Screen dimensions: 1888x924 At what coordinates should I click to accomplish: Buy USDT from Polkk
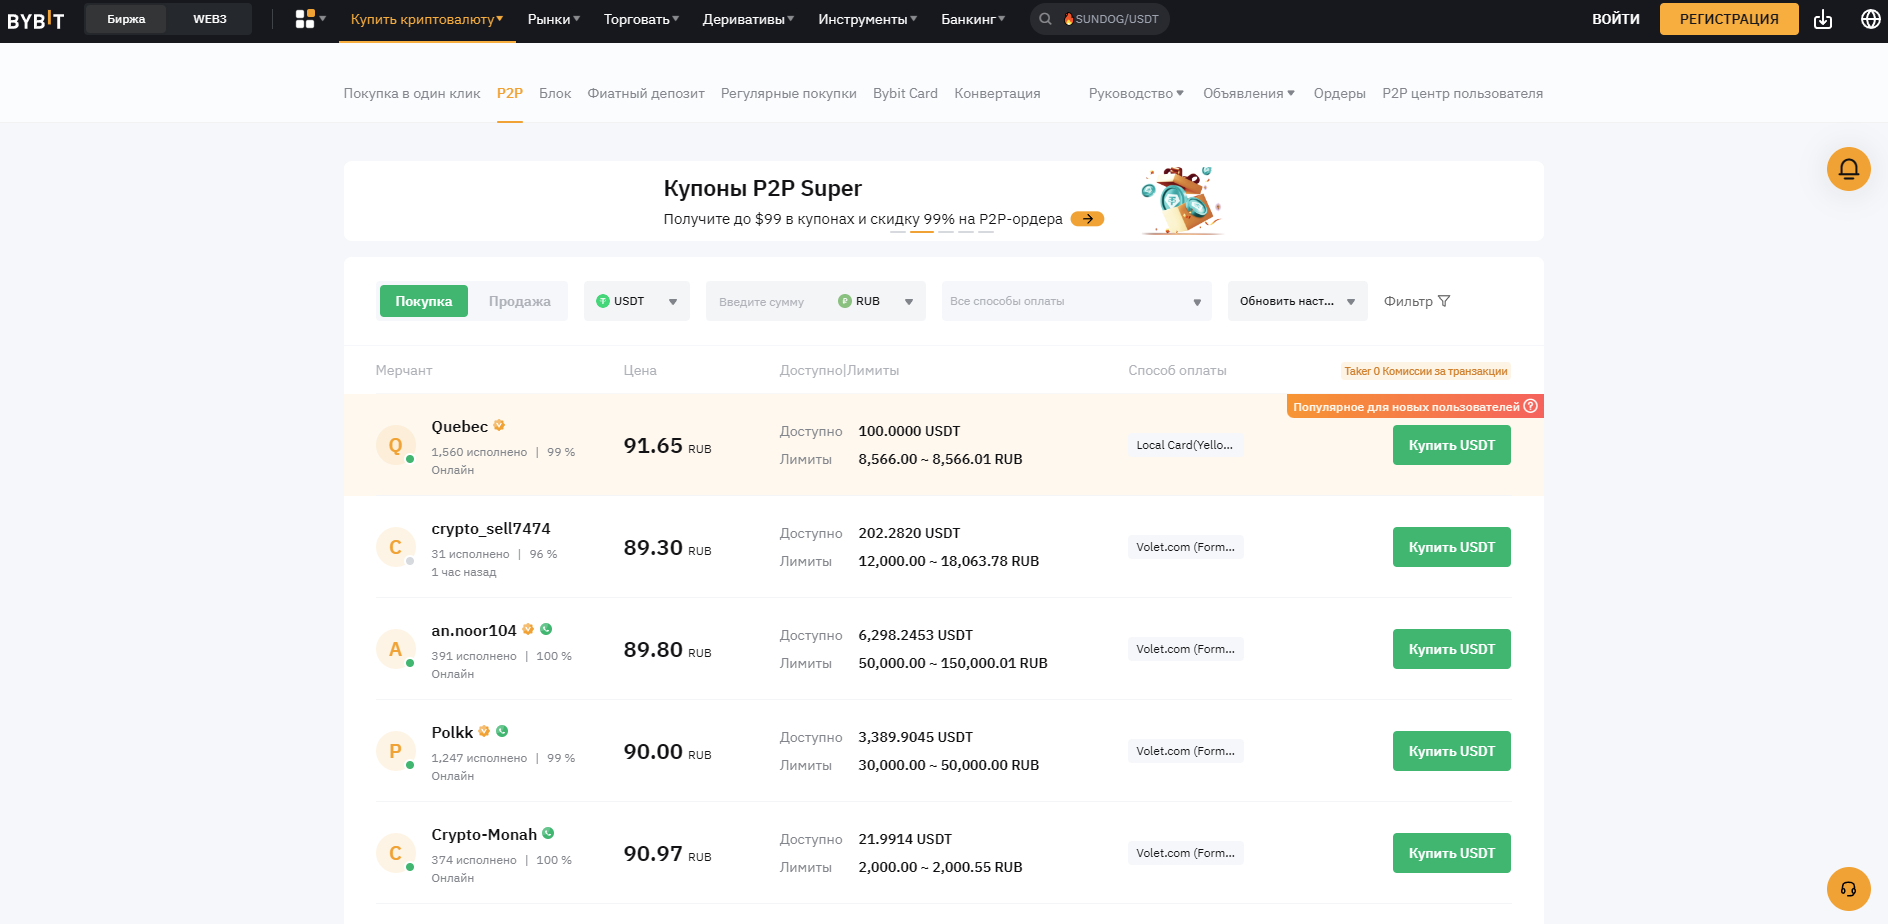point(1451,751)
